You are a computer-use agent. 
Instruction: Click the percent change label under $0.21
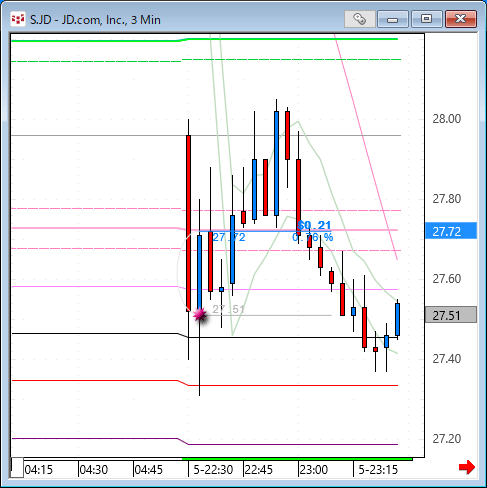[313, 237]
